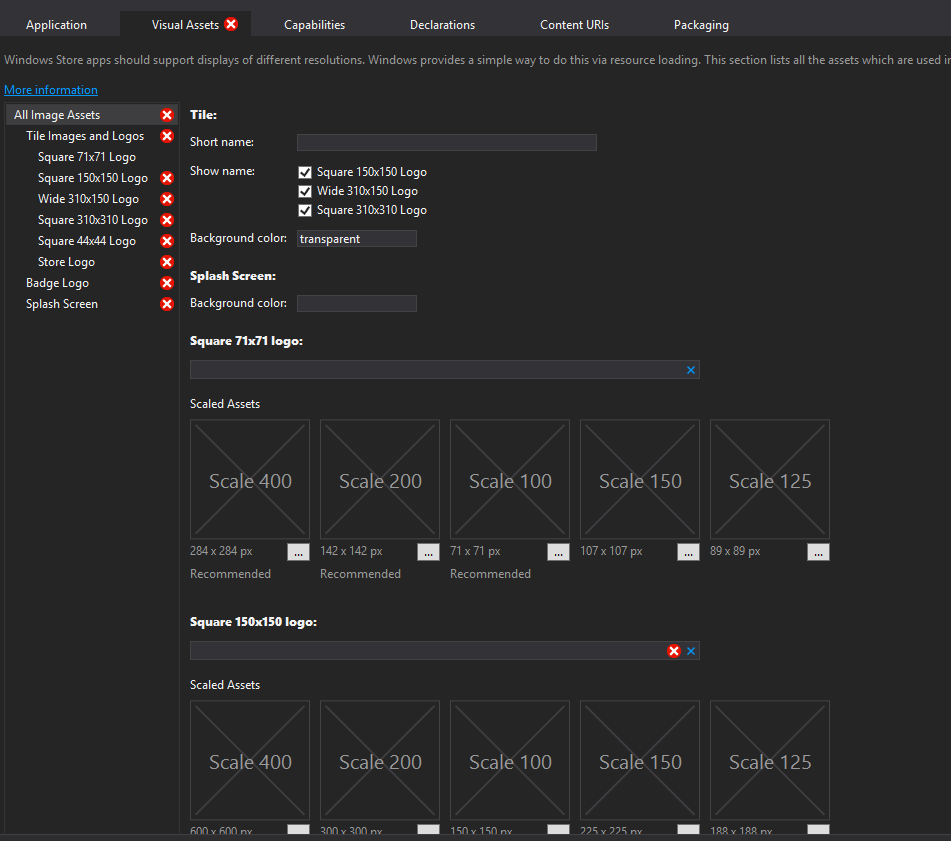Click error icon beside Badge Logo

167,283
